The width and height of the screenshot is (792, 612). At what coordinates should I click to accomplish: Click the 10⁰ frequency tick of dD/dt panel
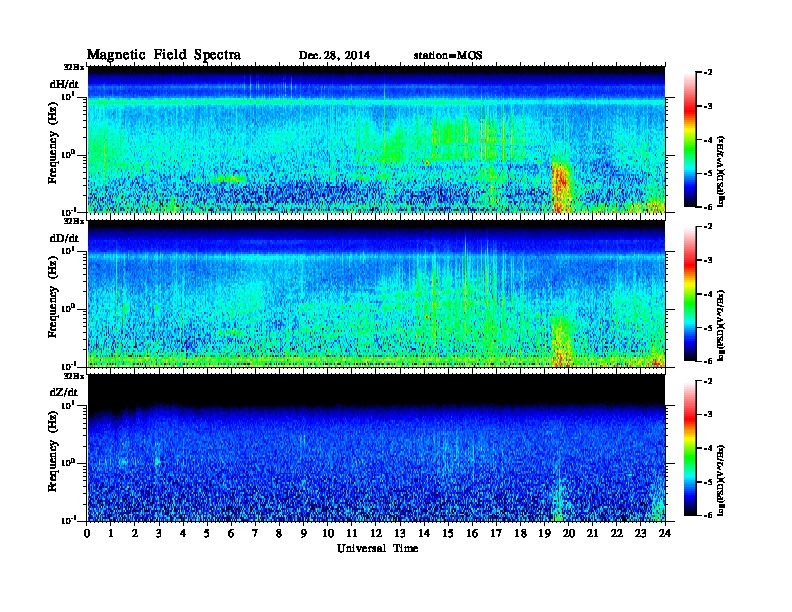(68, 309)
